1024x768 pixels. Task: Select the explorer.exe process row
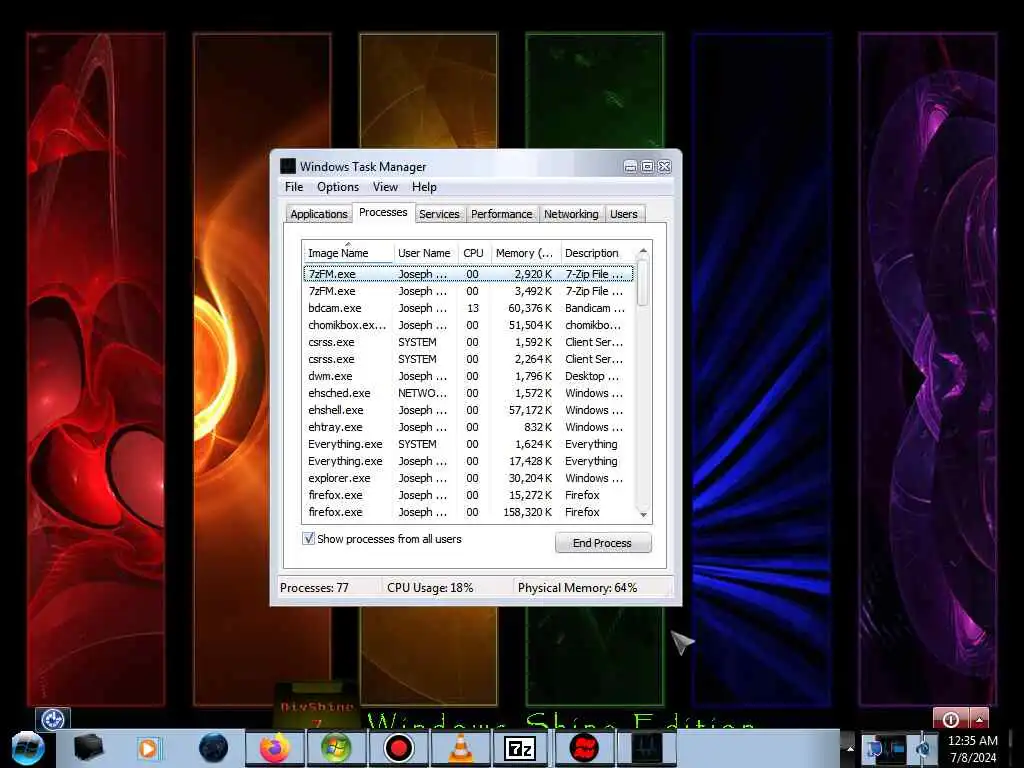coord(469,478)
